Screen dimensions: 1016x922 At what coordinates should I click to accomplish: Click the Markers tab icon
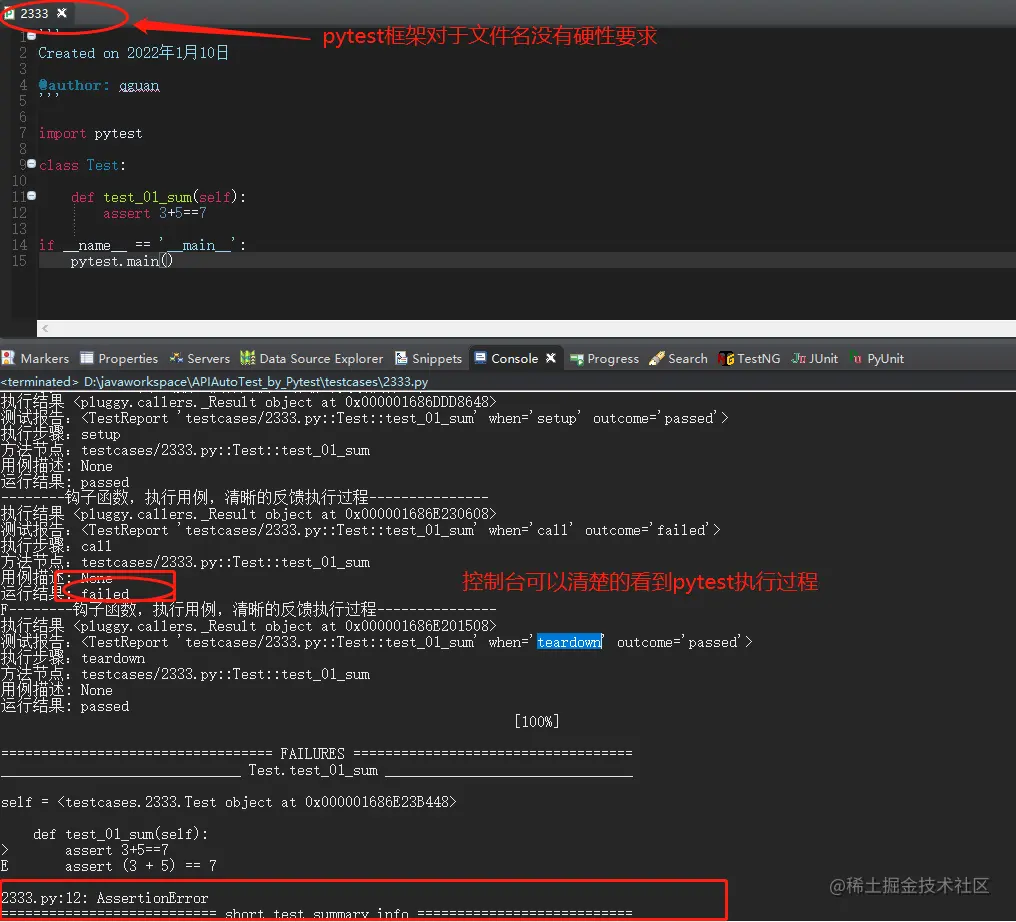coord(8,358)
